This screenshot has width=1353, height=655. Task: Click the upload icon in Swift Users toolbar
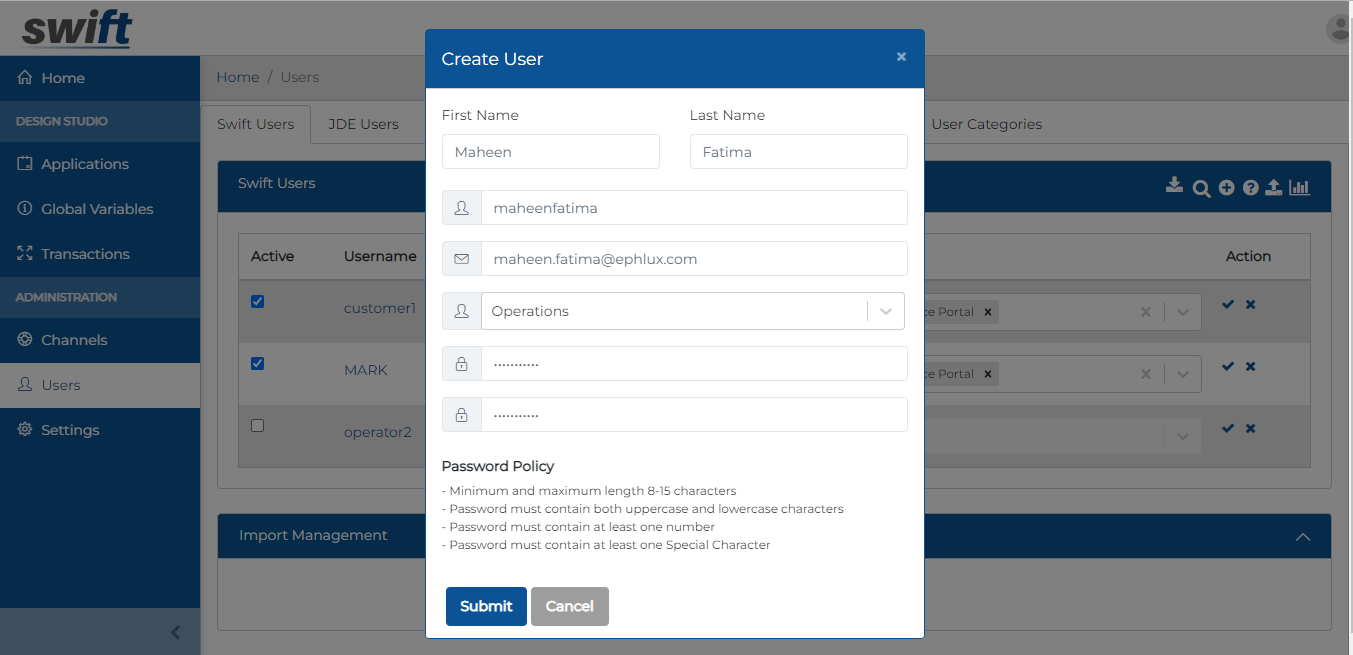(x=1273, y=186)
